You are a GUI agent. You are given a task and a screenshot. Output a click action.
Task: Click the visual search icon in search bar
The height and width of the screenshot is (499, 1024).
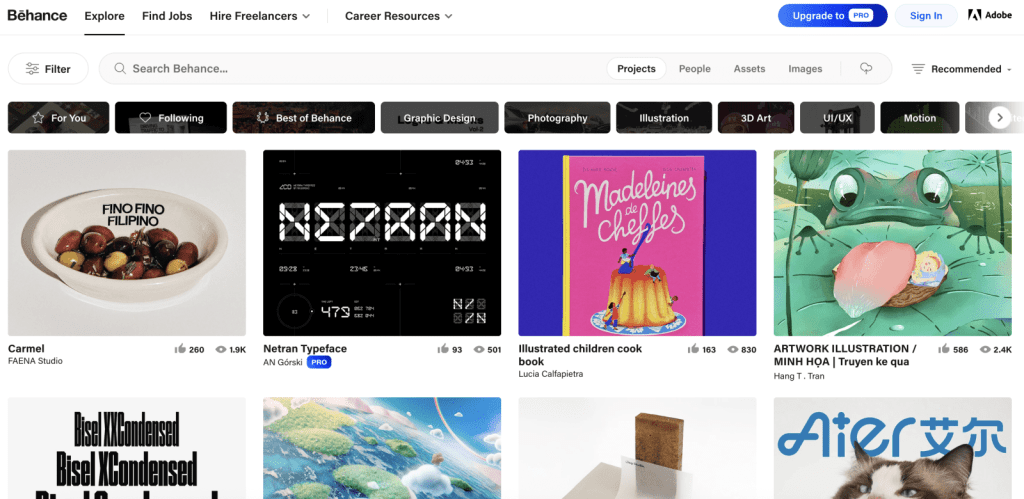[x=866, y=69]
